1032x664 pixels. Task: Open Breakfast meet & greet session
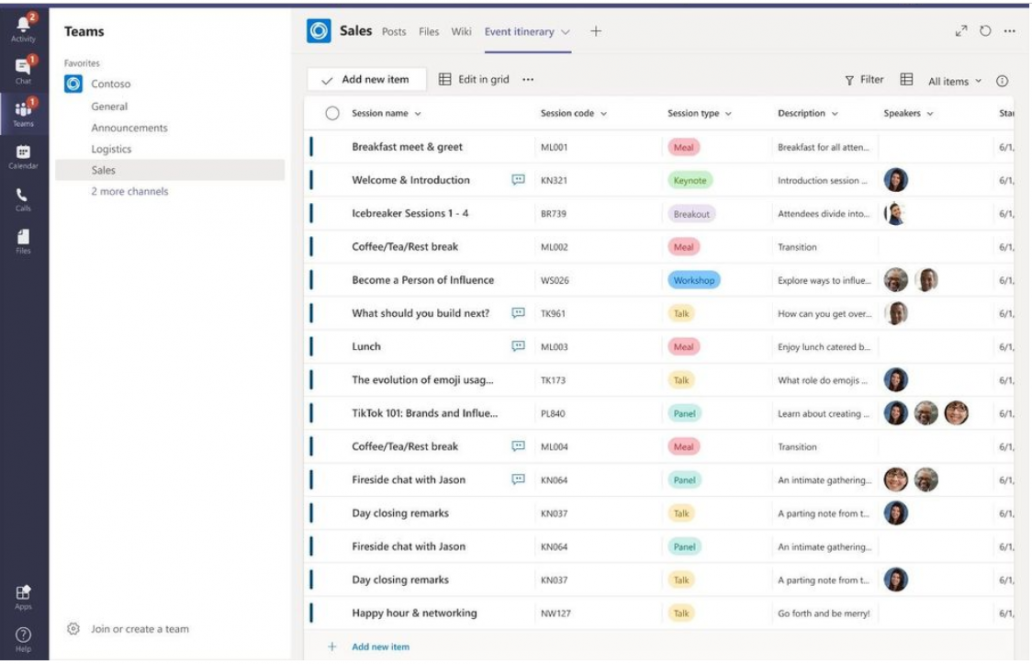tap(407, 147)
